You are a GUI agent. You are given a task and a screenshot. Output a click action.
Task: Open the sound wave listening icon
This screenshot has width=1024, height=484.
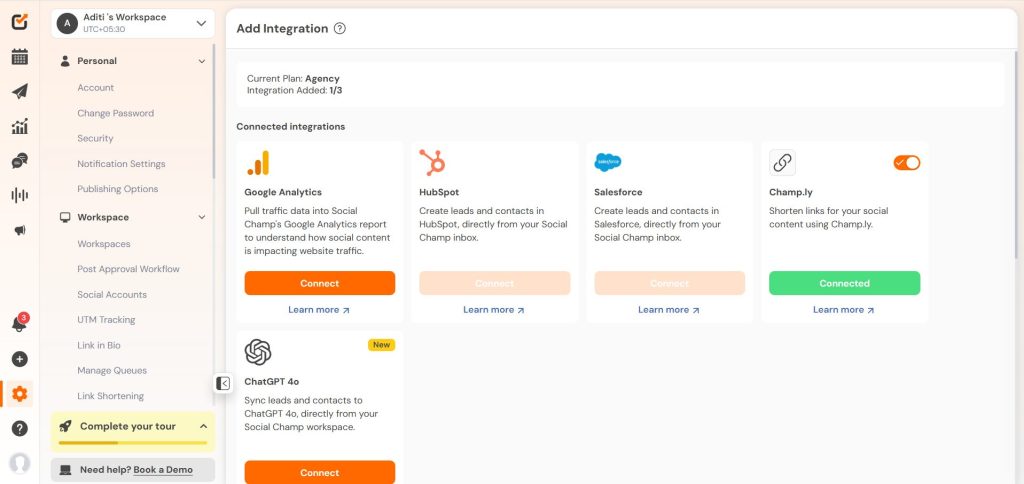point(20,195)
